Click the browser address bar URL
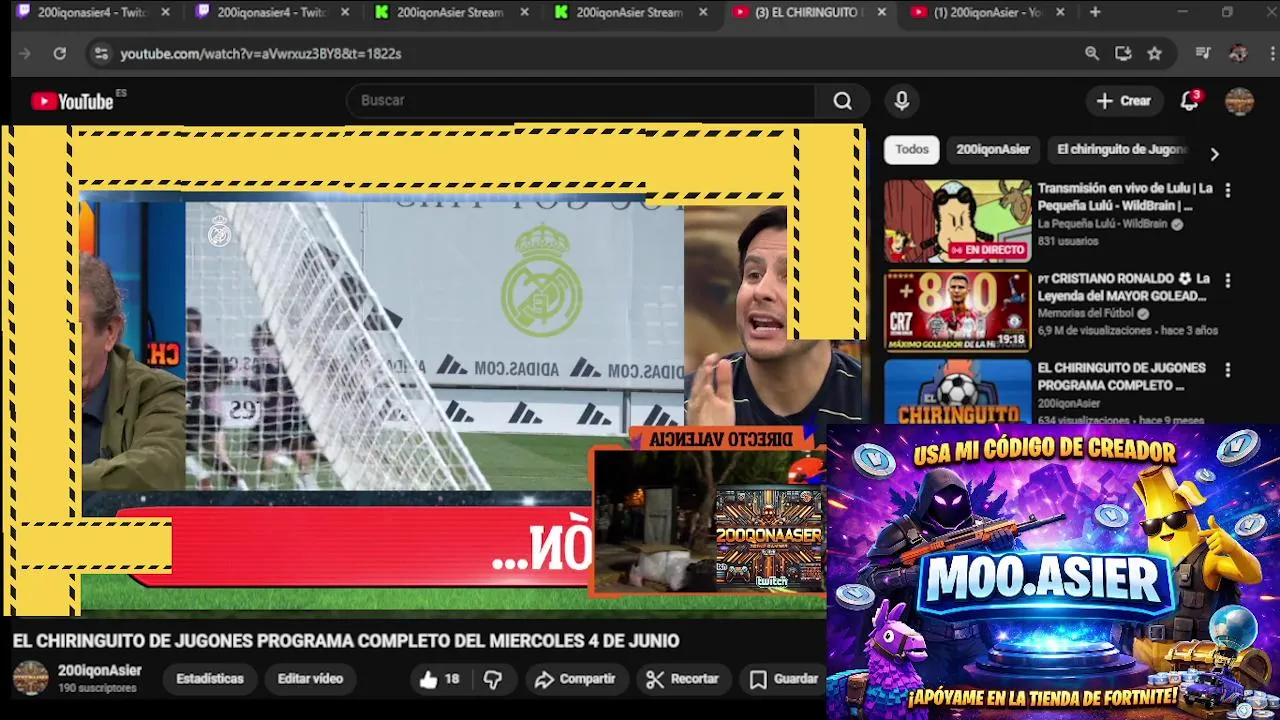Screen dimensions: 1280x720 click(261, 53)
